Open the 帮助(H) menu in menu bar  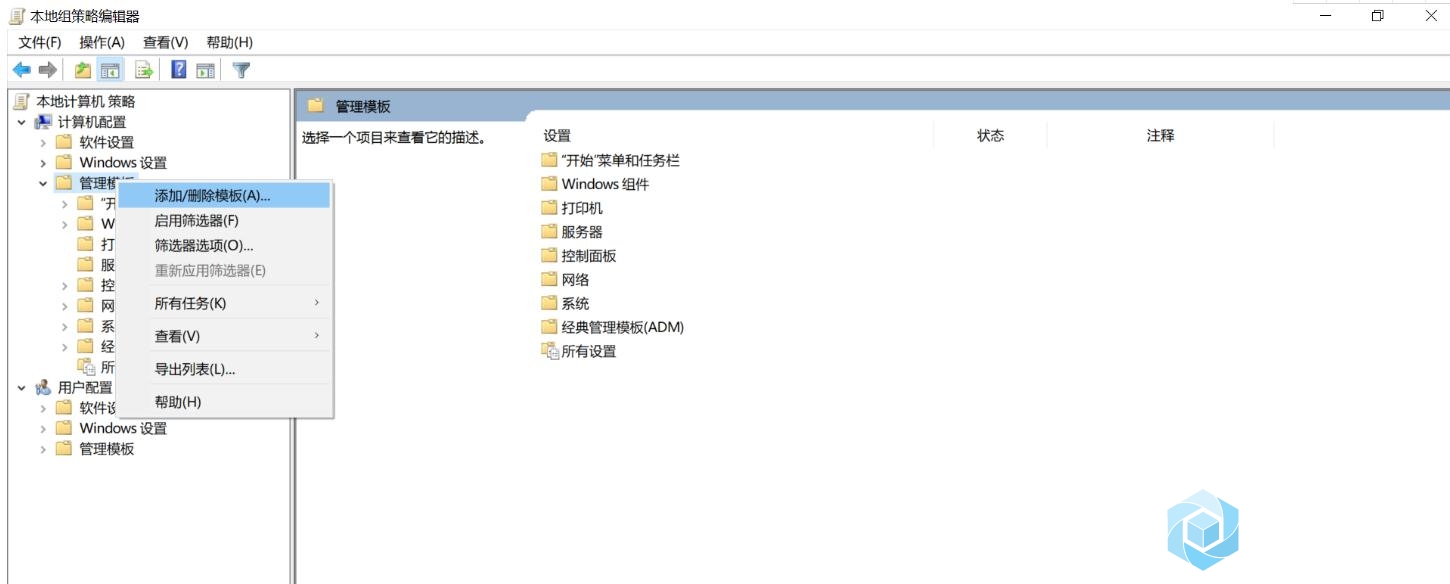[229, 42]
